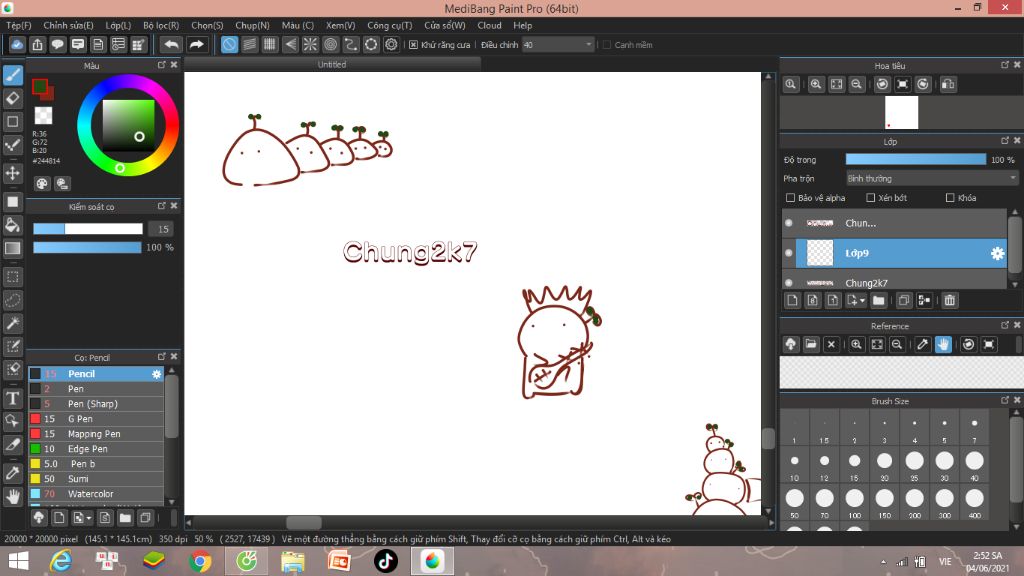Enable the Xén bớt checkbox
Image resolution: width=1024 pixels, height=576 pixels.
click(871, 198)
